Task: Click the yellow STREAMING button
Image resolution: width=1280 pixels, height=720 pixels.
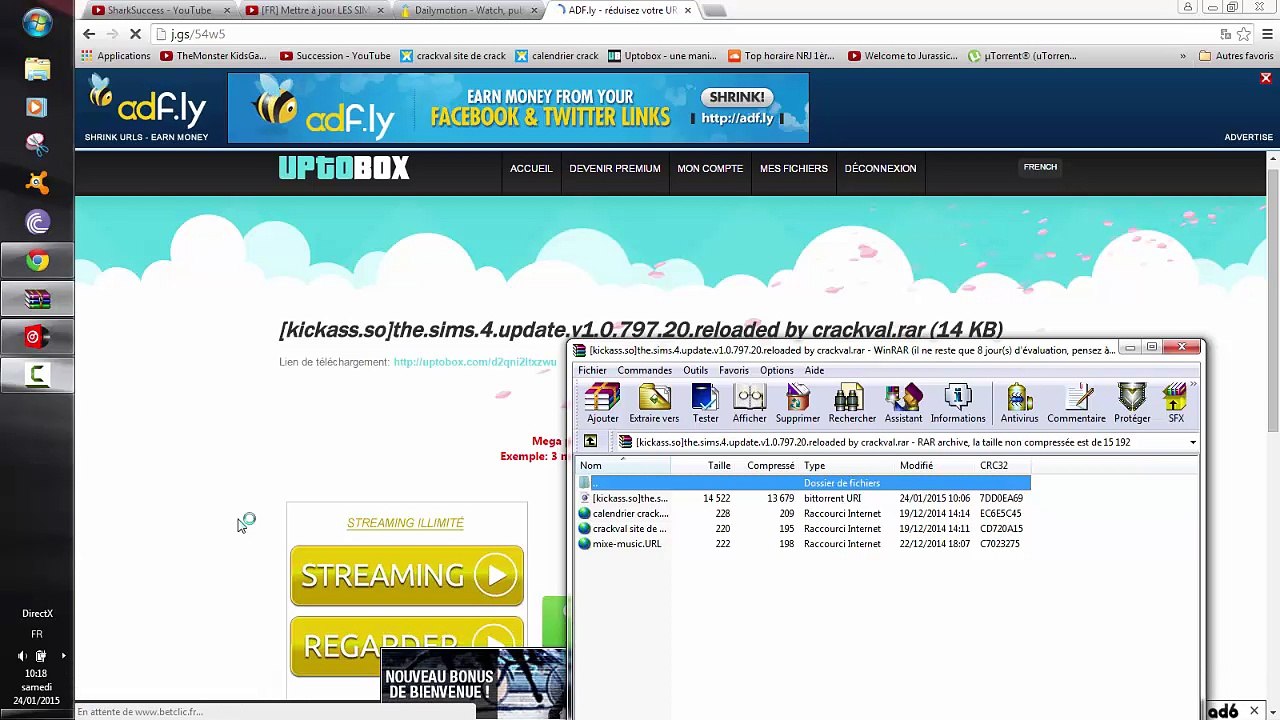Action: click(407, 576)
